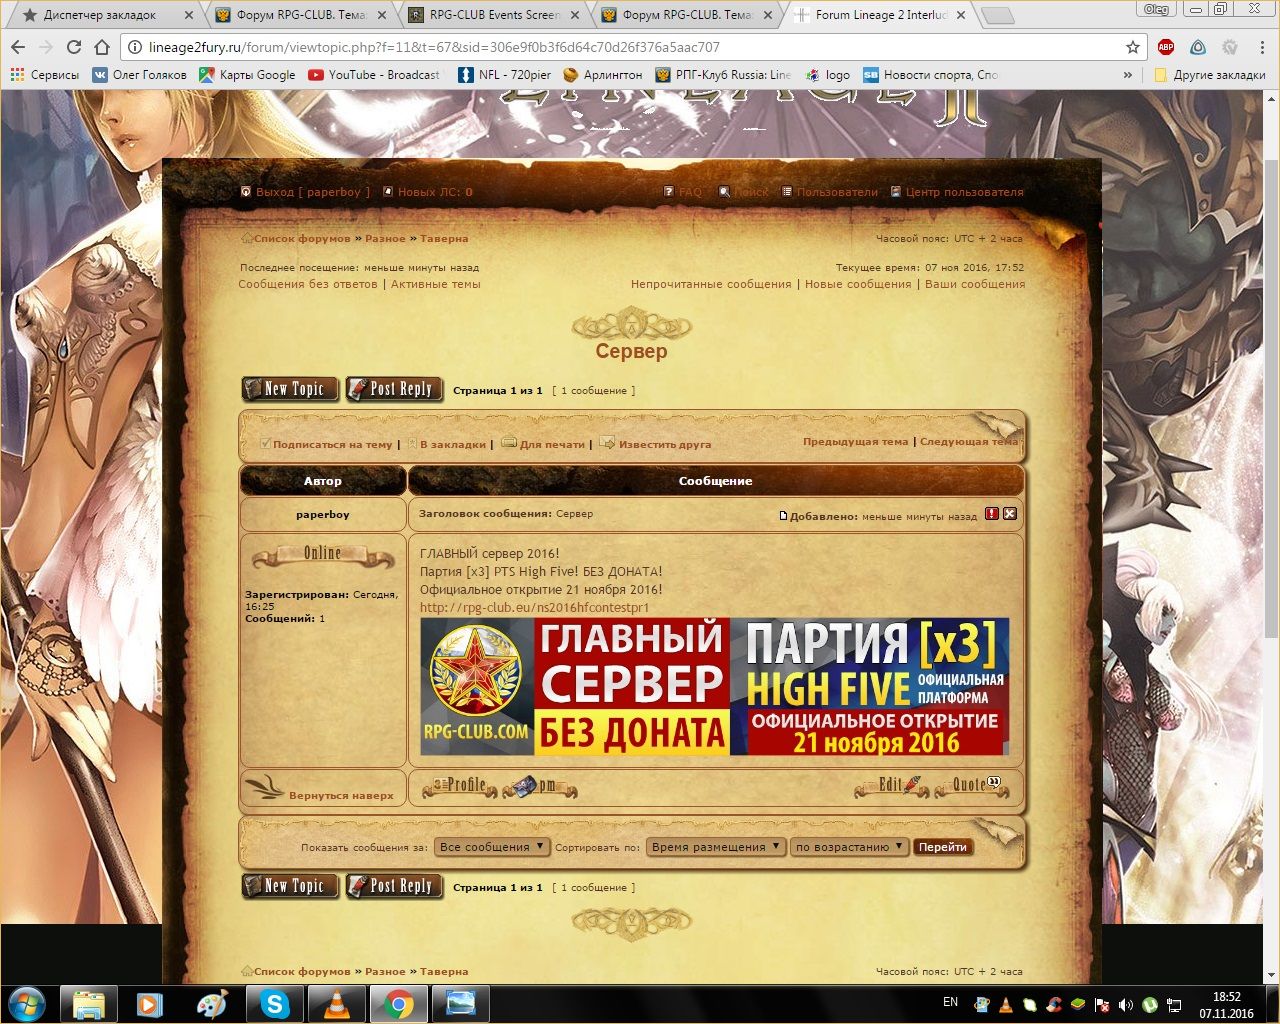The image size is (1280, 1024).
Task: Open the Chrome menu button
Action: coord(1262,47)
